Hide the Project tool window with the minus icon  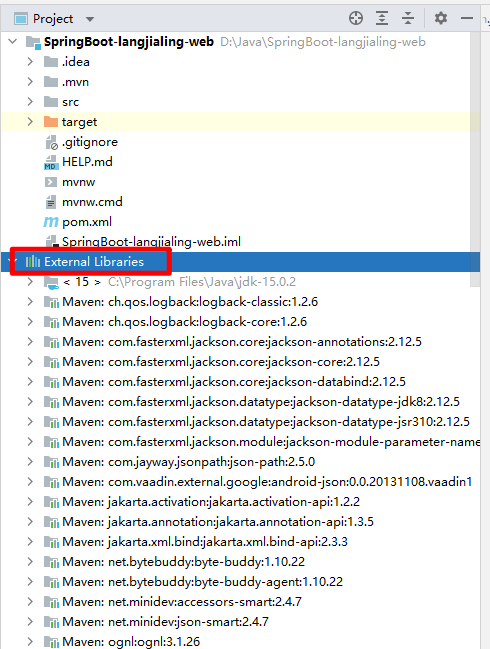pyautogui.click(x=467, y=18)
